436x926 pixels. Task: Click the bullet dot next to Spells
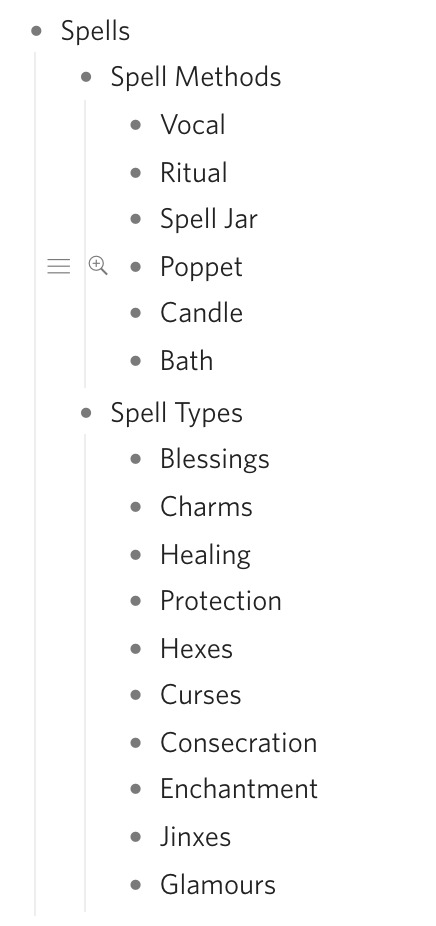point(37,31)
